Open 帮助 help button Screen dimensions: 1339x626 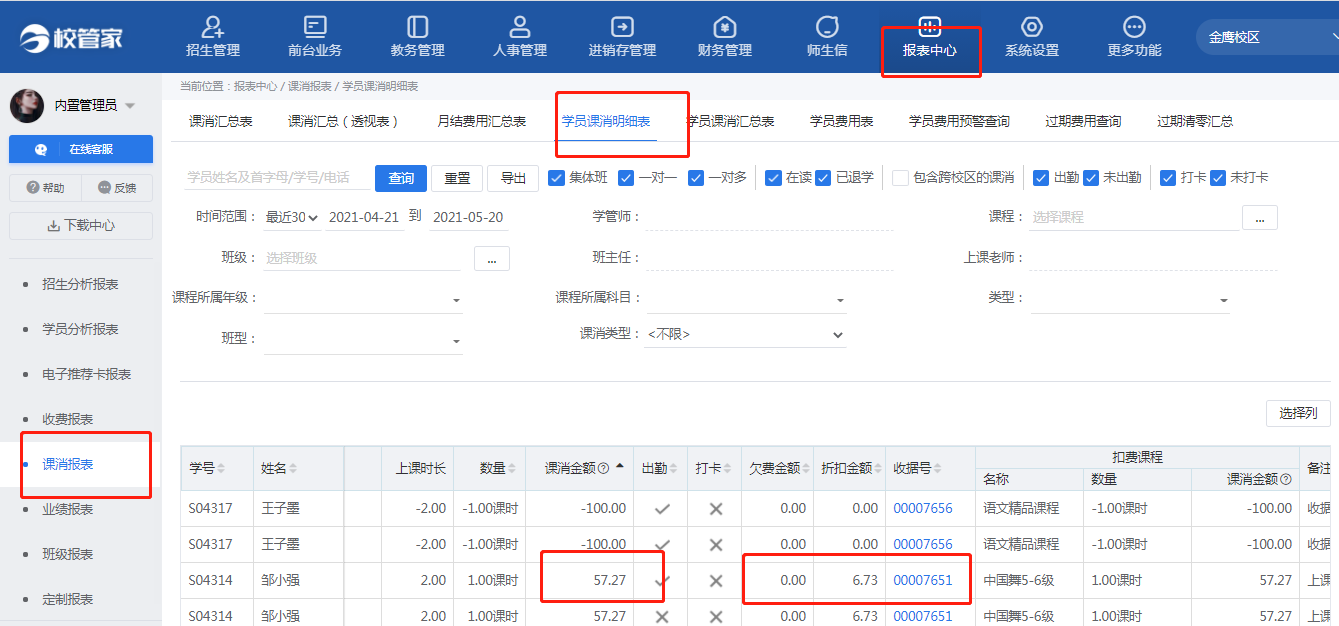point(44,188)
